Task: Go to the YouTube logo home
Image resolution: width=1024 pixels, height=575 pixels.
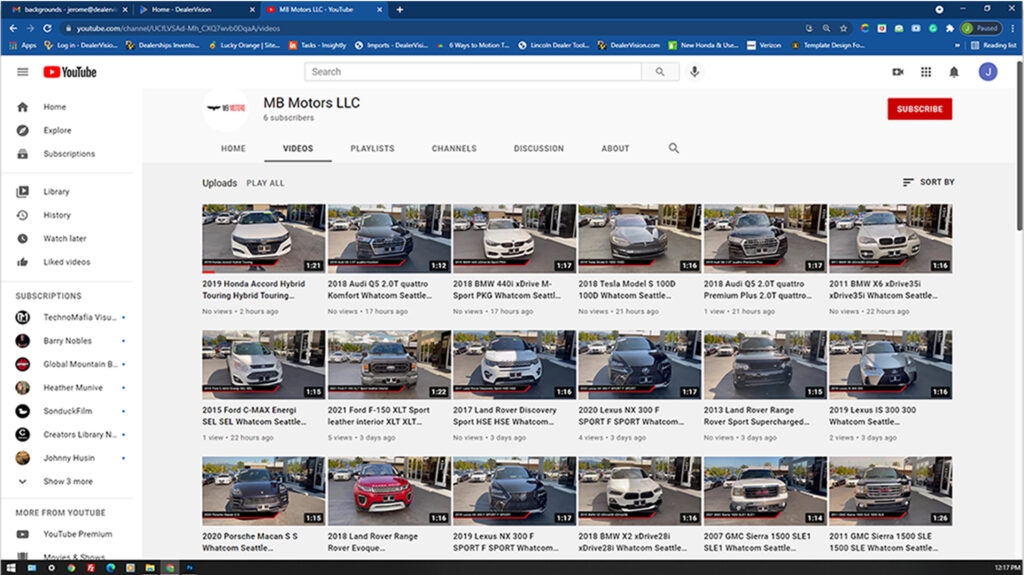Action: [70, 72]
